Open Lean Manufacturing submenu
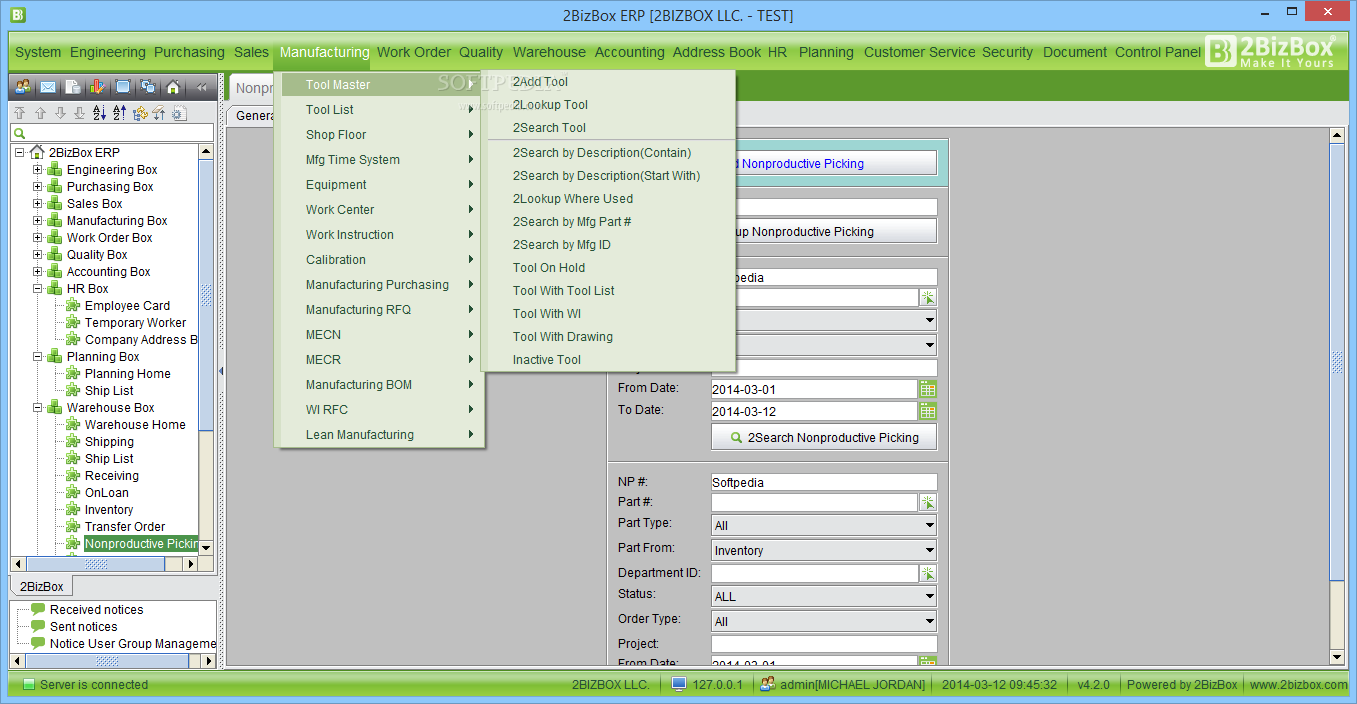The image size is (1357, 704). tap(379, 435)
